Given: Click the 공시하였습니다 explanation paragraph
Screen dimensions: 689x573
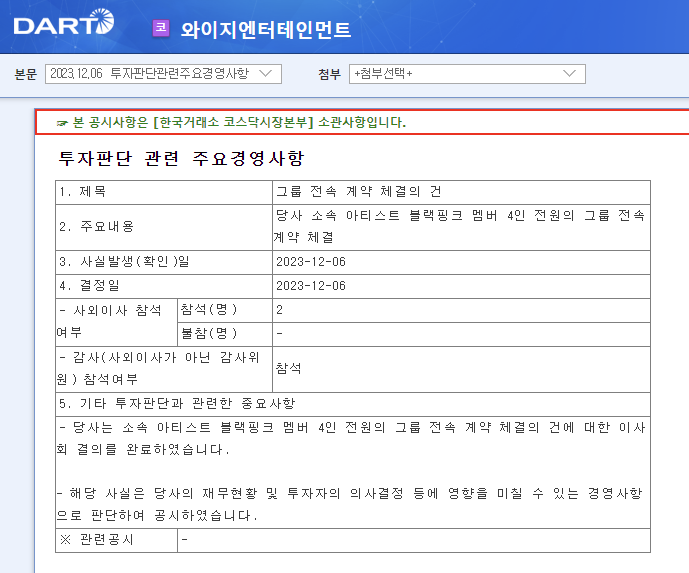Looking at the screenshot, I should point(351,504).
